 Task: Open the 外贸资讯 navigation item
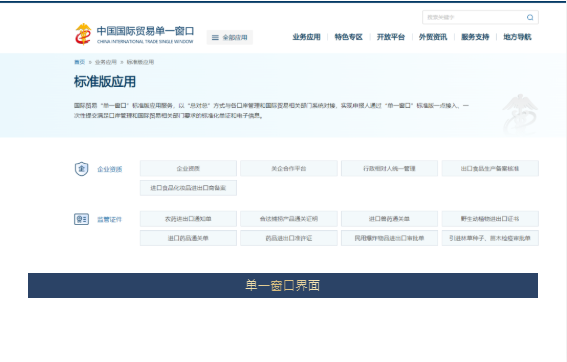(x=433, y=37)
